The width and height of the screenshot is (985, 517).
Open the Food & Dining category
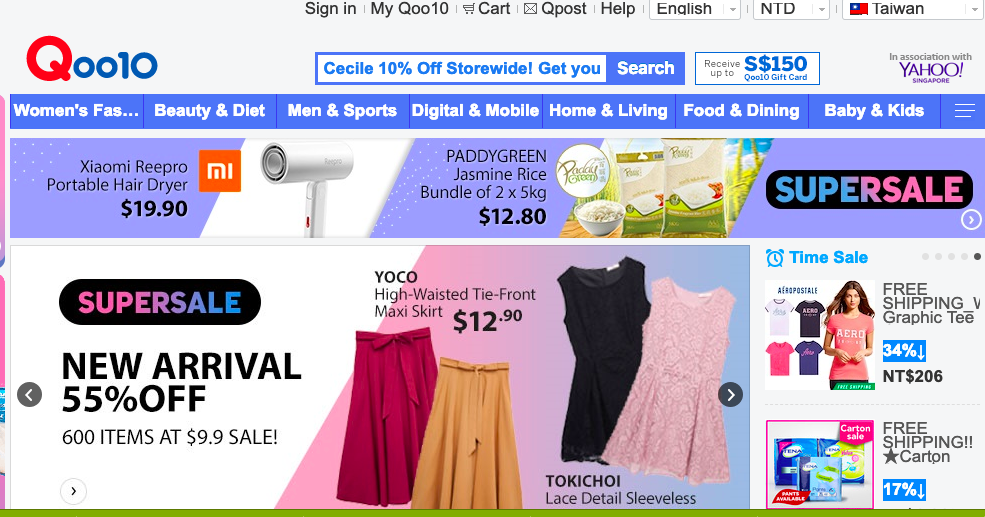[741, 111]
